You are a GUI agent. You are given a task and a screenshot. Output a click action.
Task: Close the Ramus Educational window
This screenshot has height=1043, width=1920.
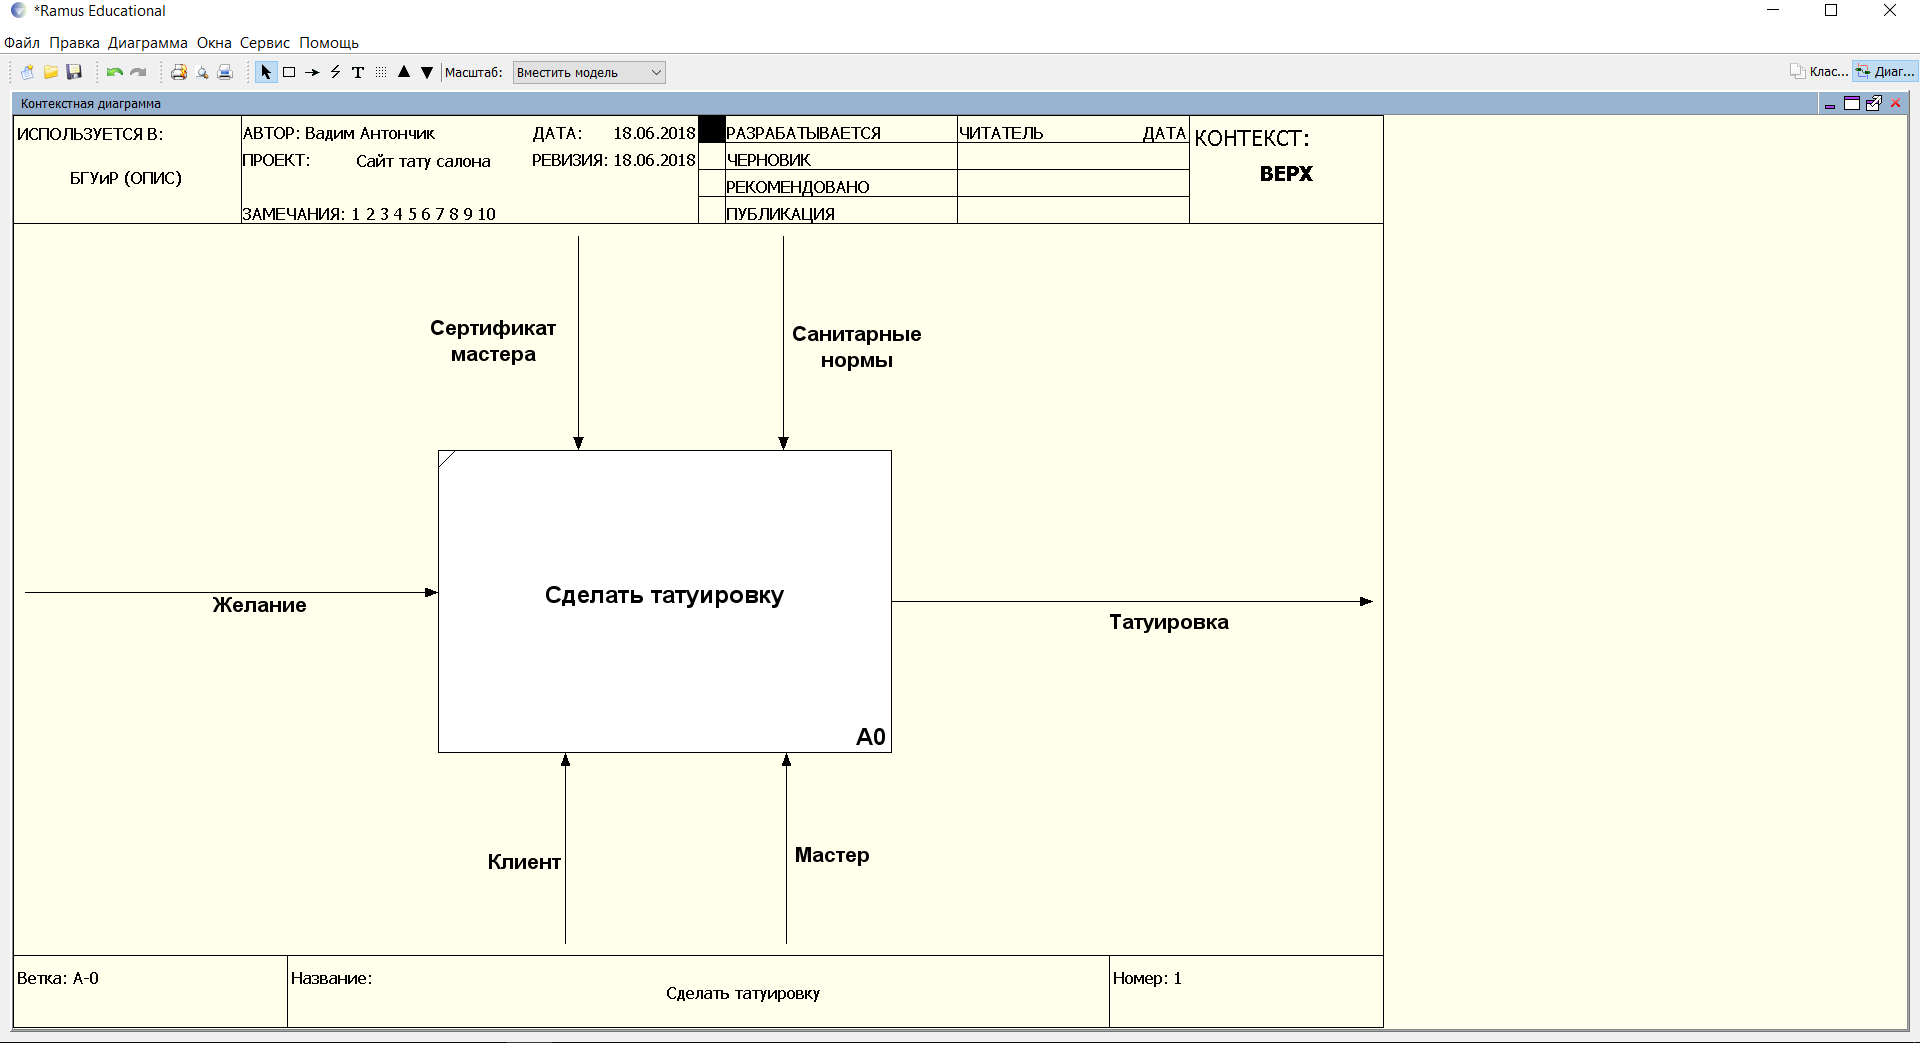tap(1890, 10)
